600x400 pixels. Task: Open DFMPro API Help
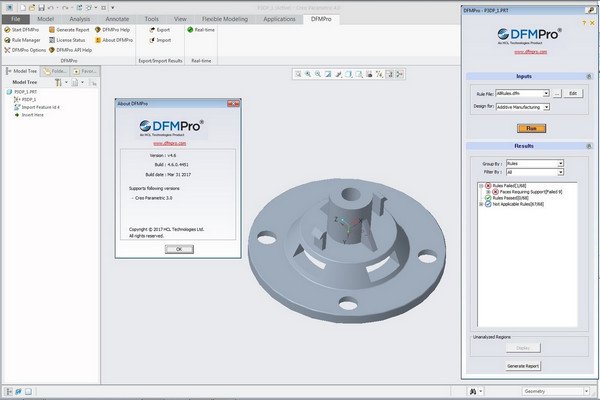[70, 50]
